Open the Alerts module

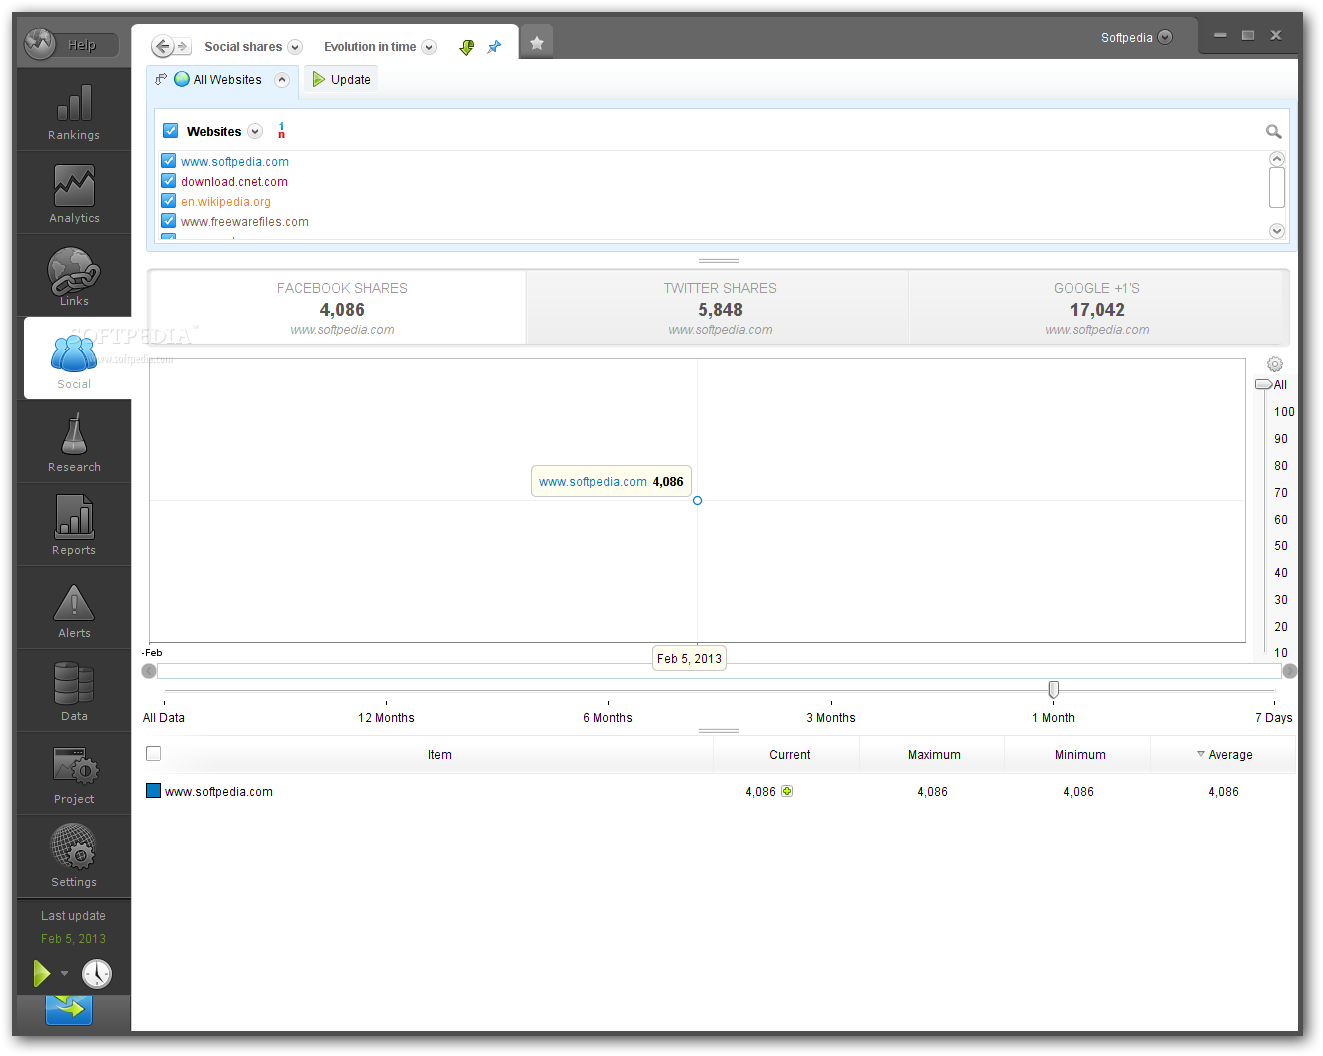point(74,608)
